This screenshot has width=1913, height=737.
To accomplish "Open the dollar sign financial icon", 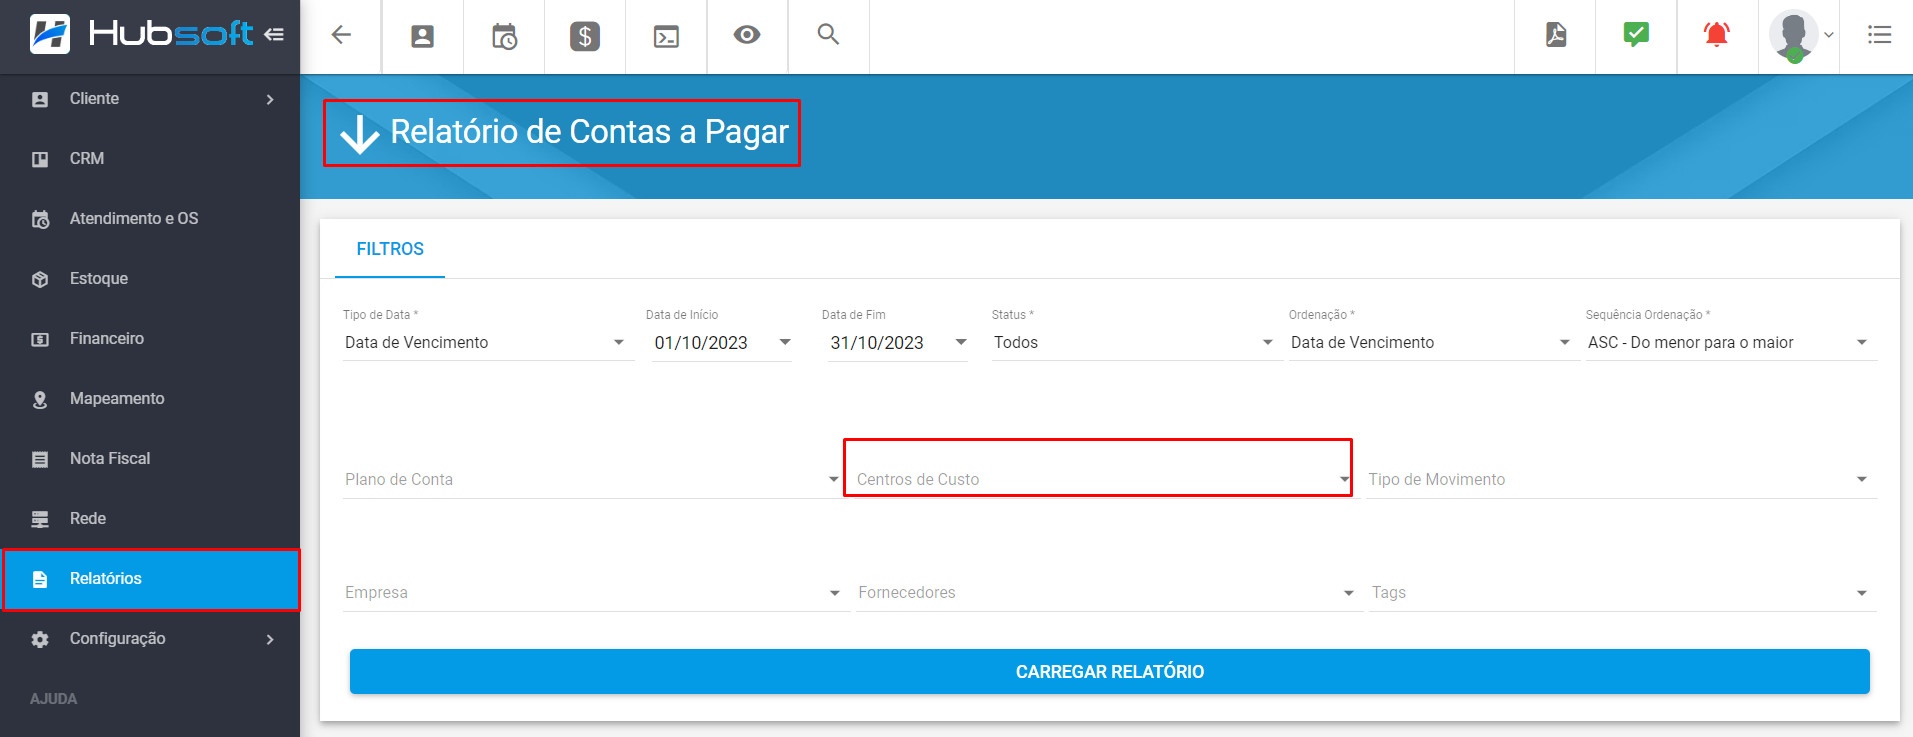I will coord(585,37).
